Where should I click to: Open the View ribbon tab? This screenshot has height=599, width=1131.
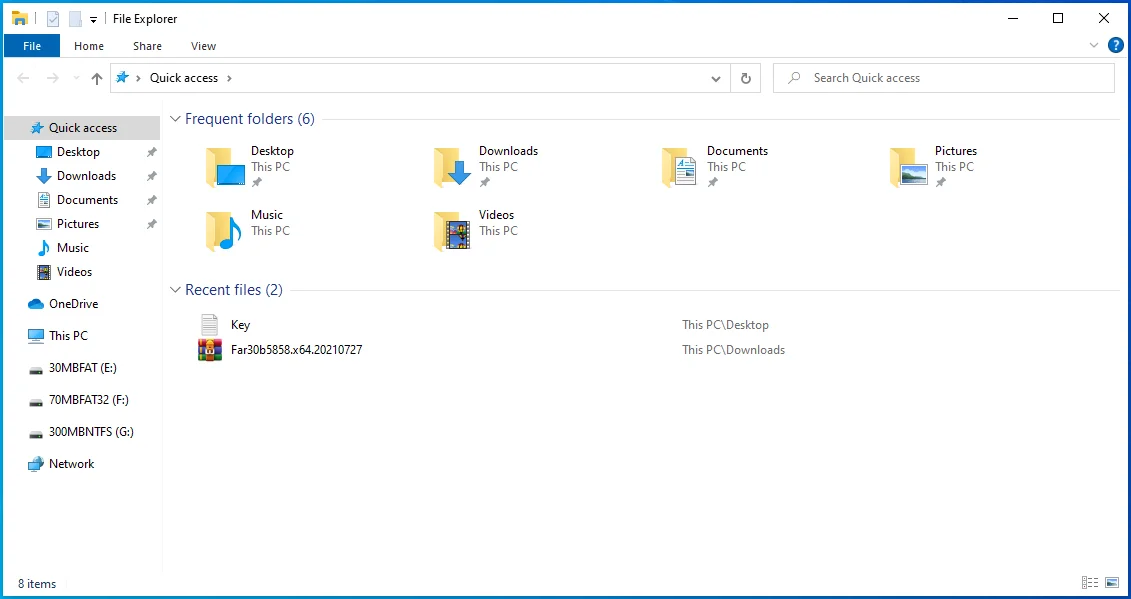click(x=203, y=45)
